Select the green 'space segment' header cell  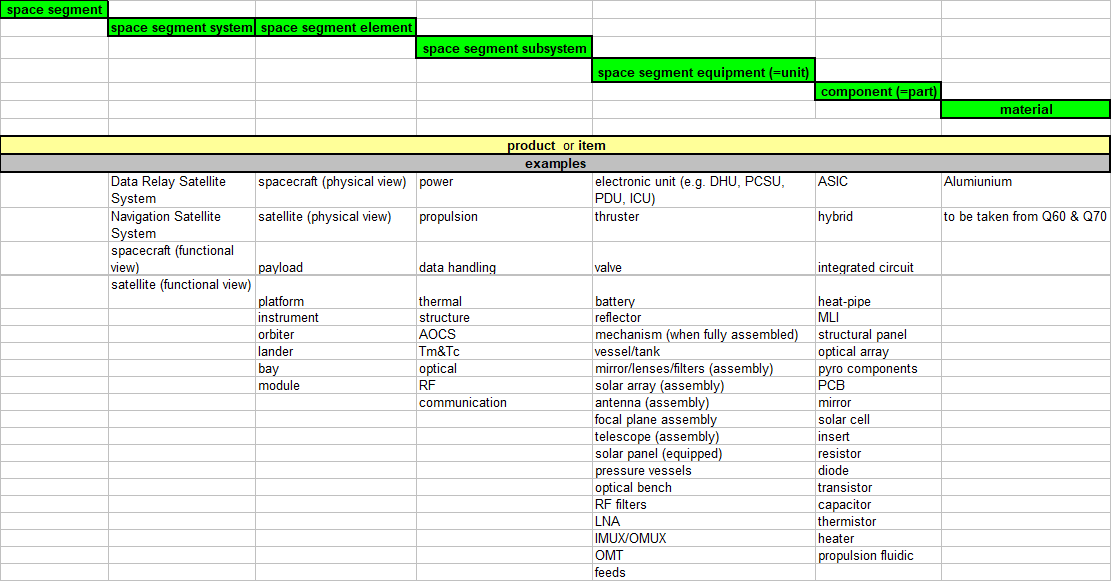tap(54, 10)
